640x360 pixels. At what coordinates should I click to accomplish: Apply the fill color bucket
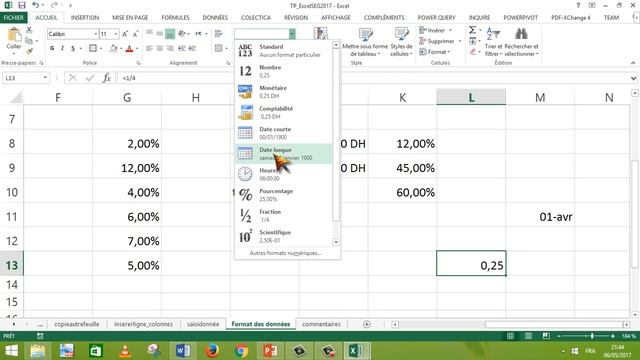(x=113, y=48)
